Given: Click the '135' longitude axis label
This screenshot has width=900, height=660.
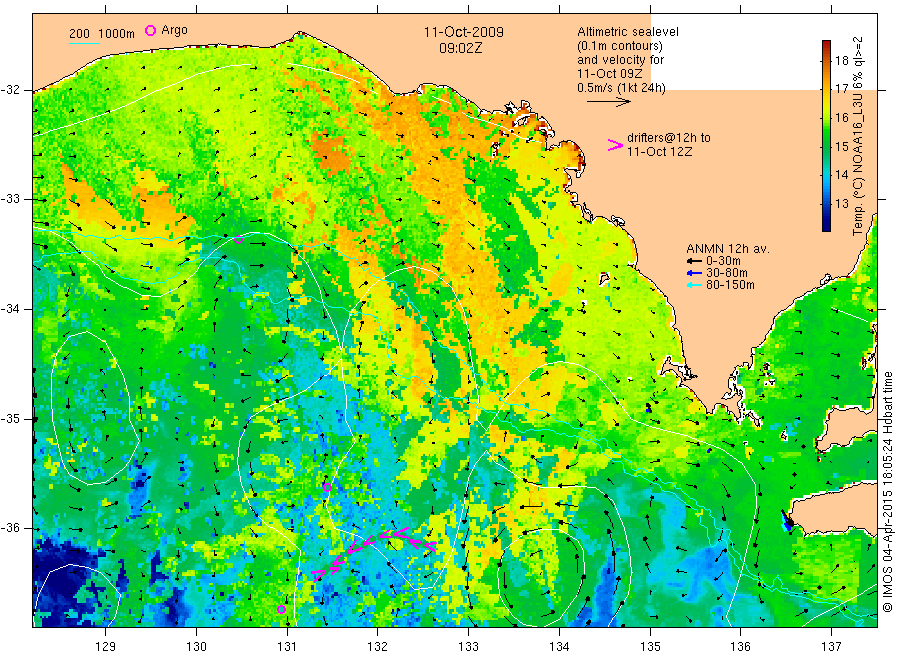Looking at the screenshot, I should click(650, 647).
